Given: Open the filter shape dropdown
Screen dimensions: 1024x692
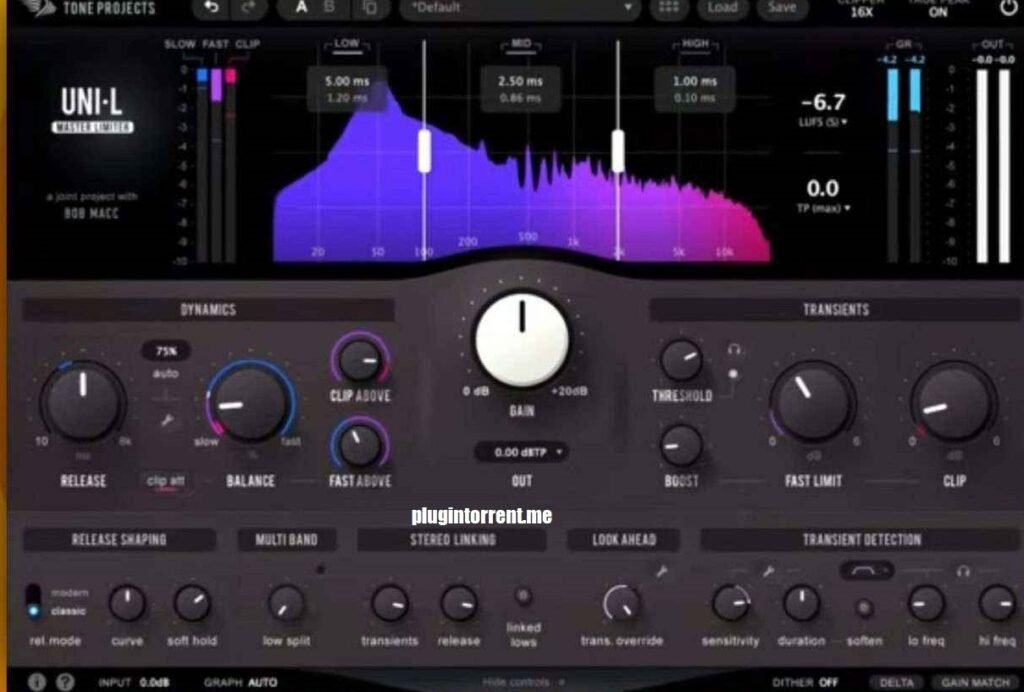Looking at the screenshot, I should (867, 571).
